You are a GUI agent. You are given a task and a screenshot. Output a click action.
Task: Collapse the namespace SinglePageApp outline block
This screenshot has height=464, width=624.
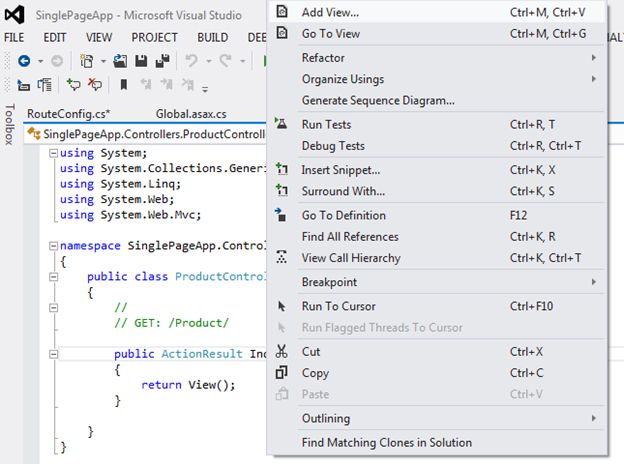52,245
